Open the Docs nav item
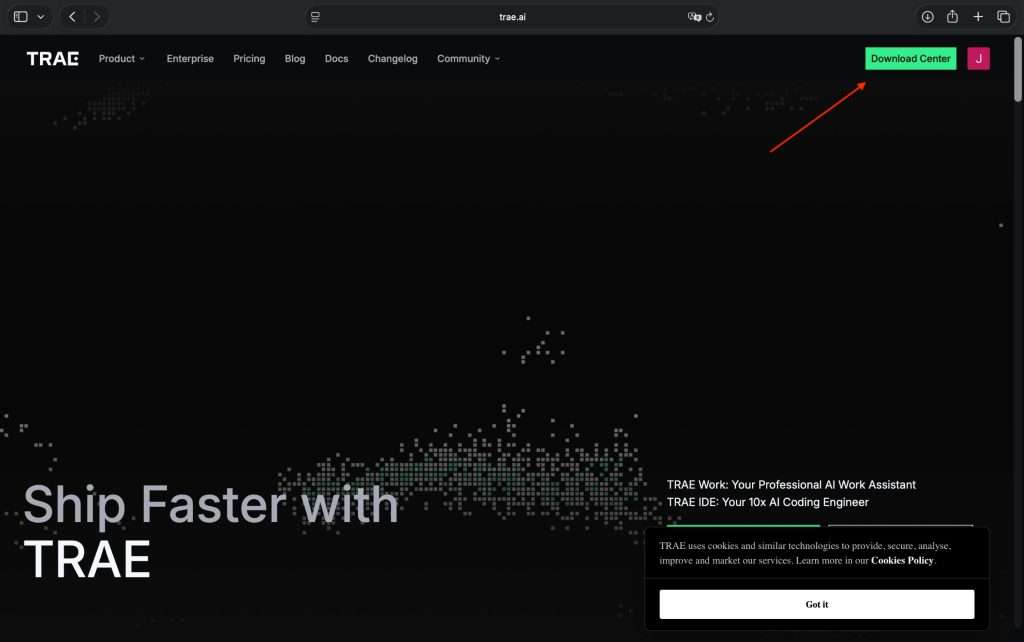 [x=336, y=59]
